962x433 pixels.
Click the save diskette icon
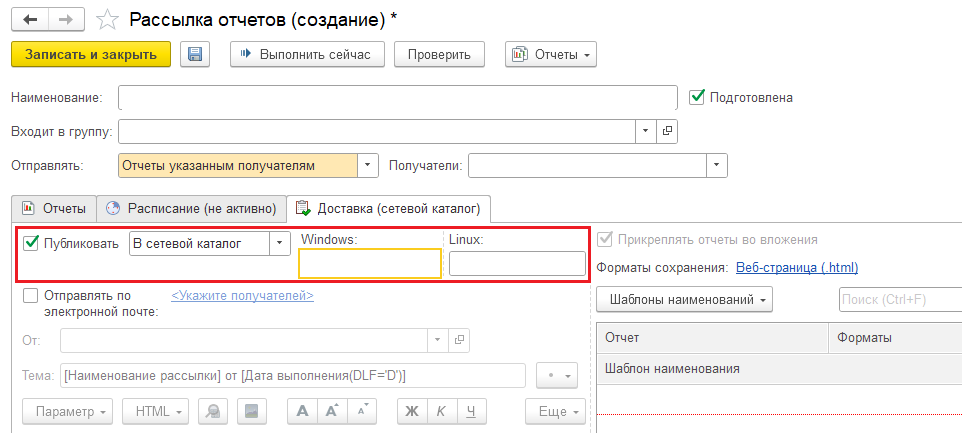(x=195, y=55)
